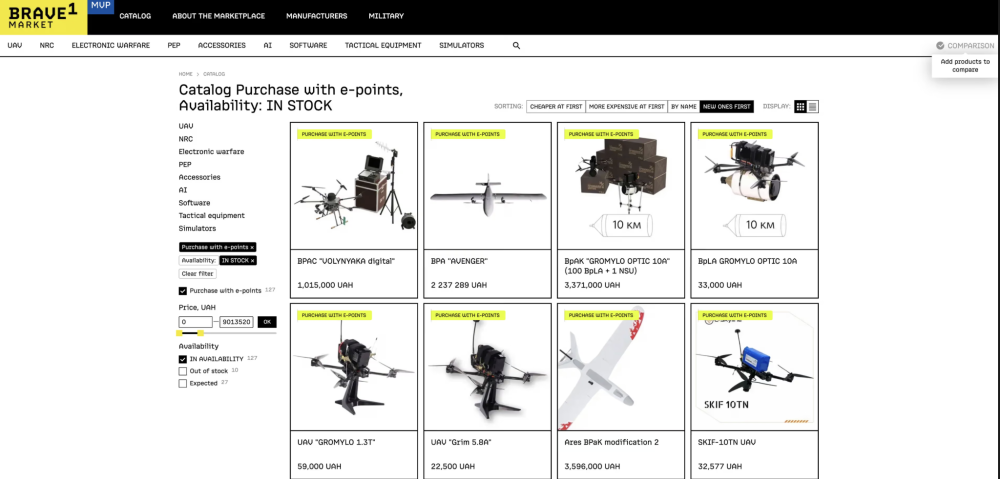Switch to list display view

813,107
